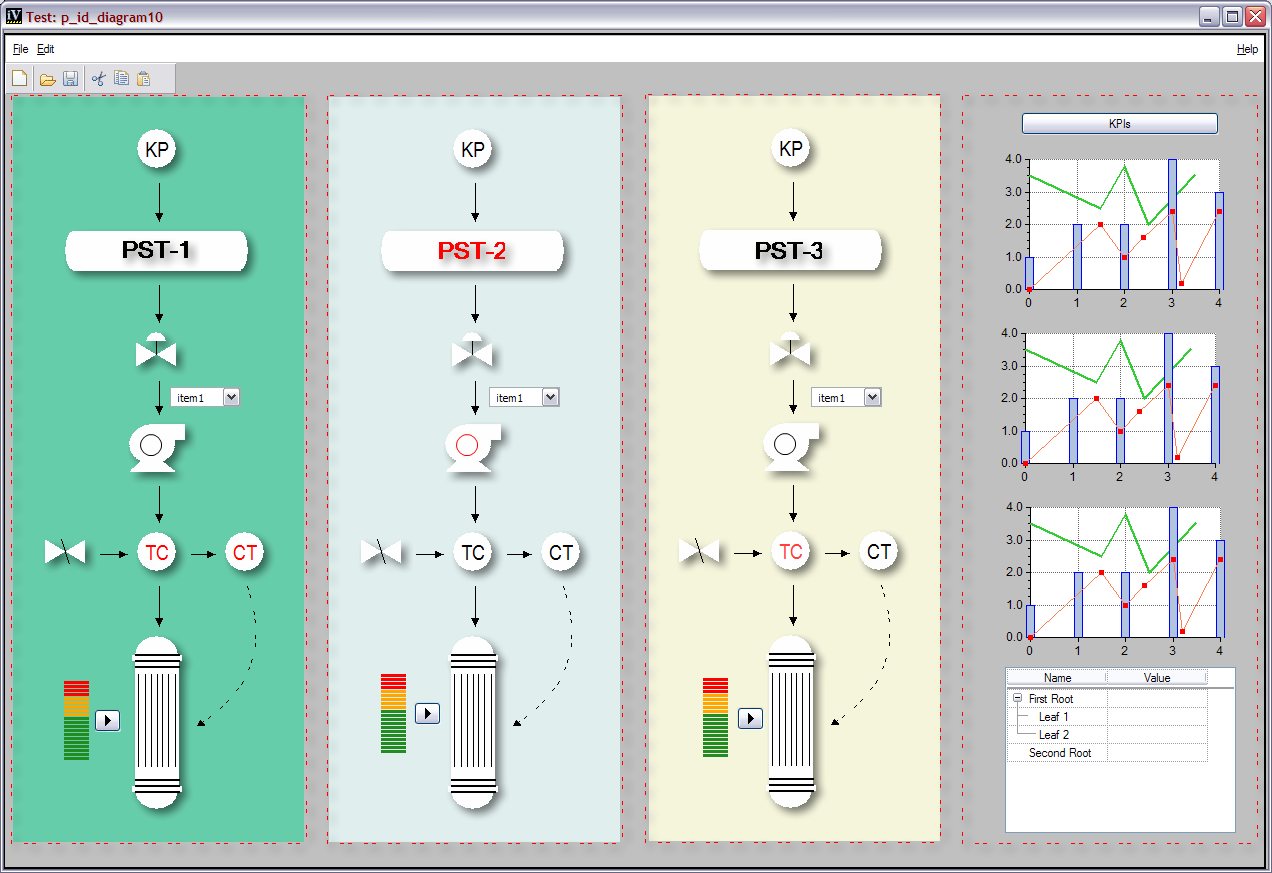Click the heat exchanger in the beige panel
Image resolution: width=1272 pixels, height=873 pixels.
792,721
